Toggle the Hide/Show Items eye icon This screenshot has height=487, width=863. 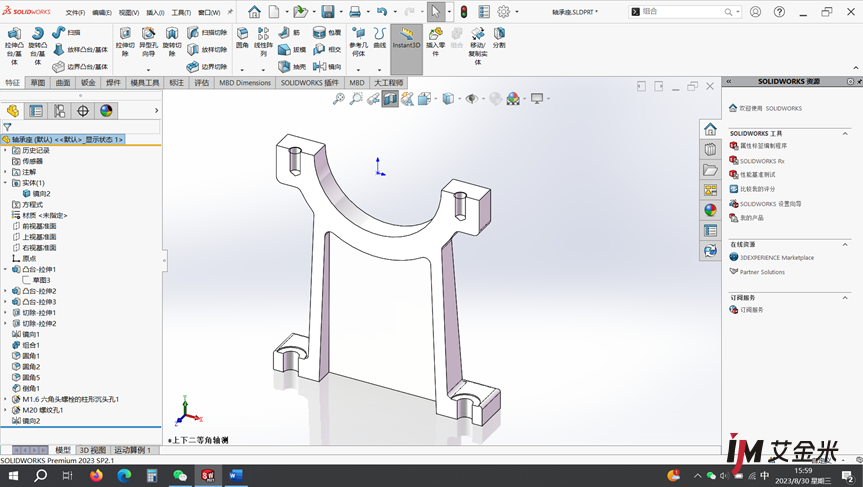point(472,99)
